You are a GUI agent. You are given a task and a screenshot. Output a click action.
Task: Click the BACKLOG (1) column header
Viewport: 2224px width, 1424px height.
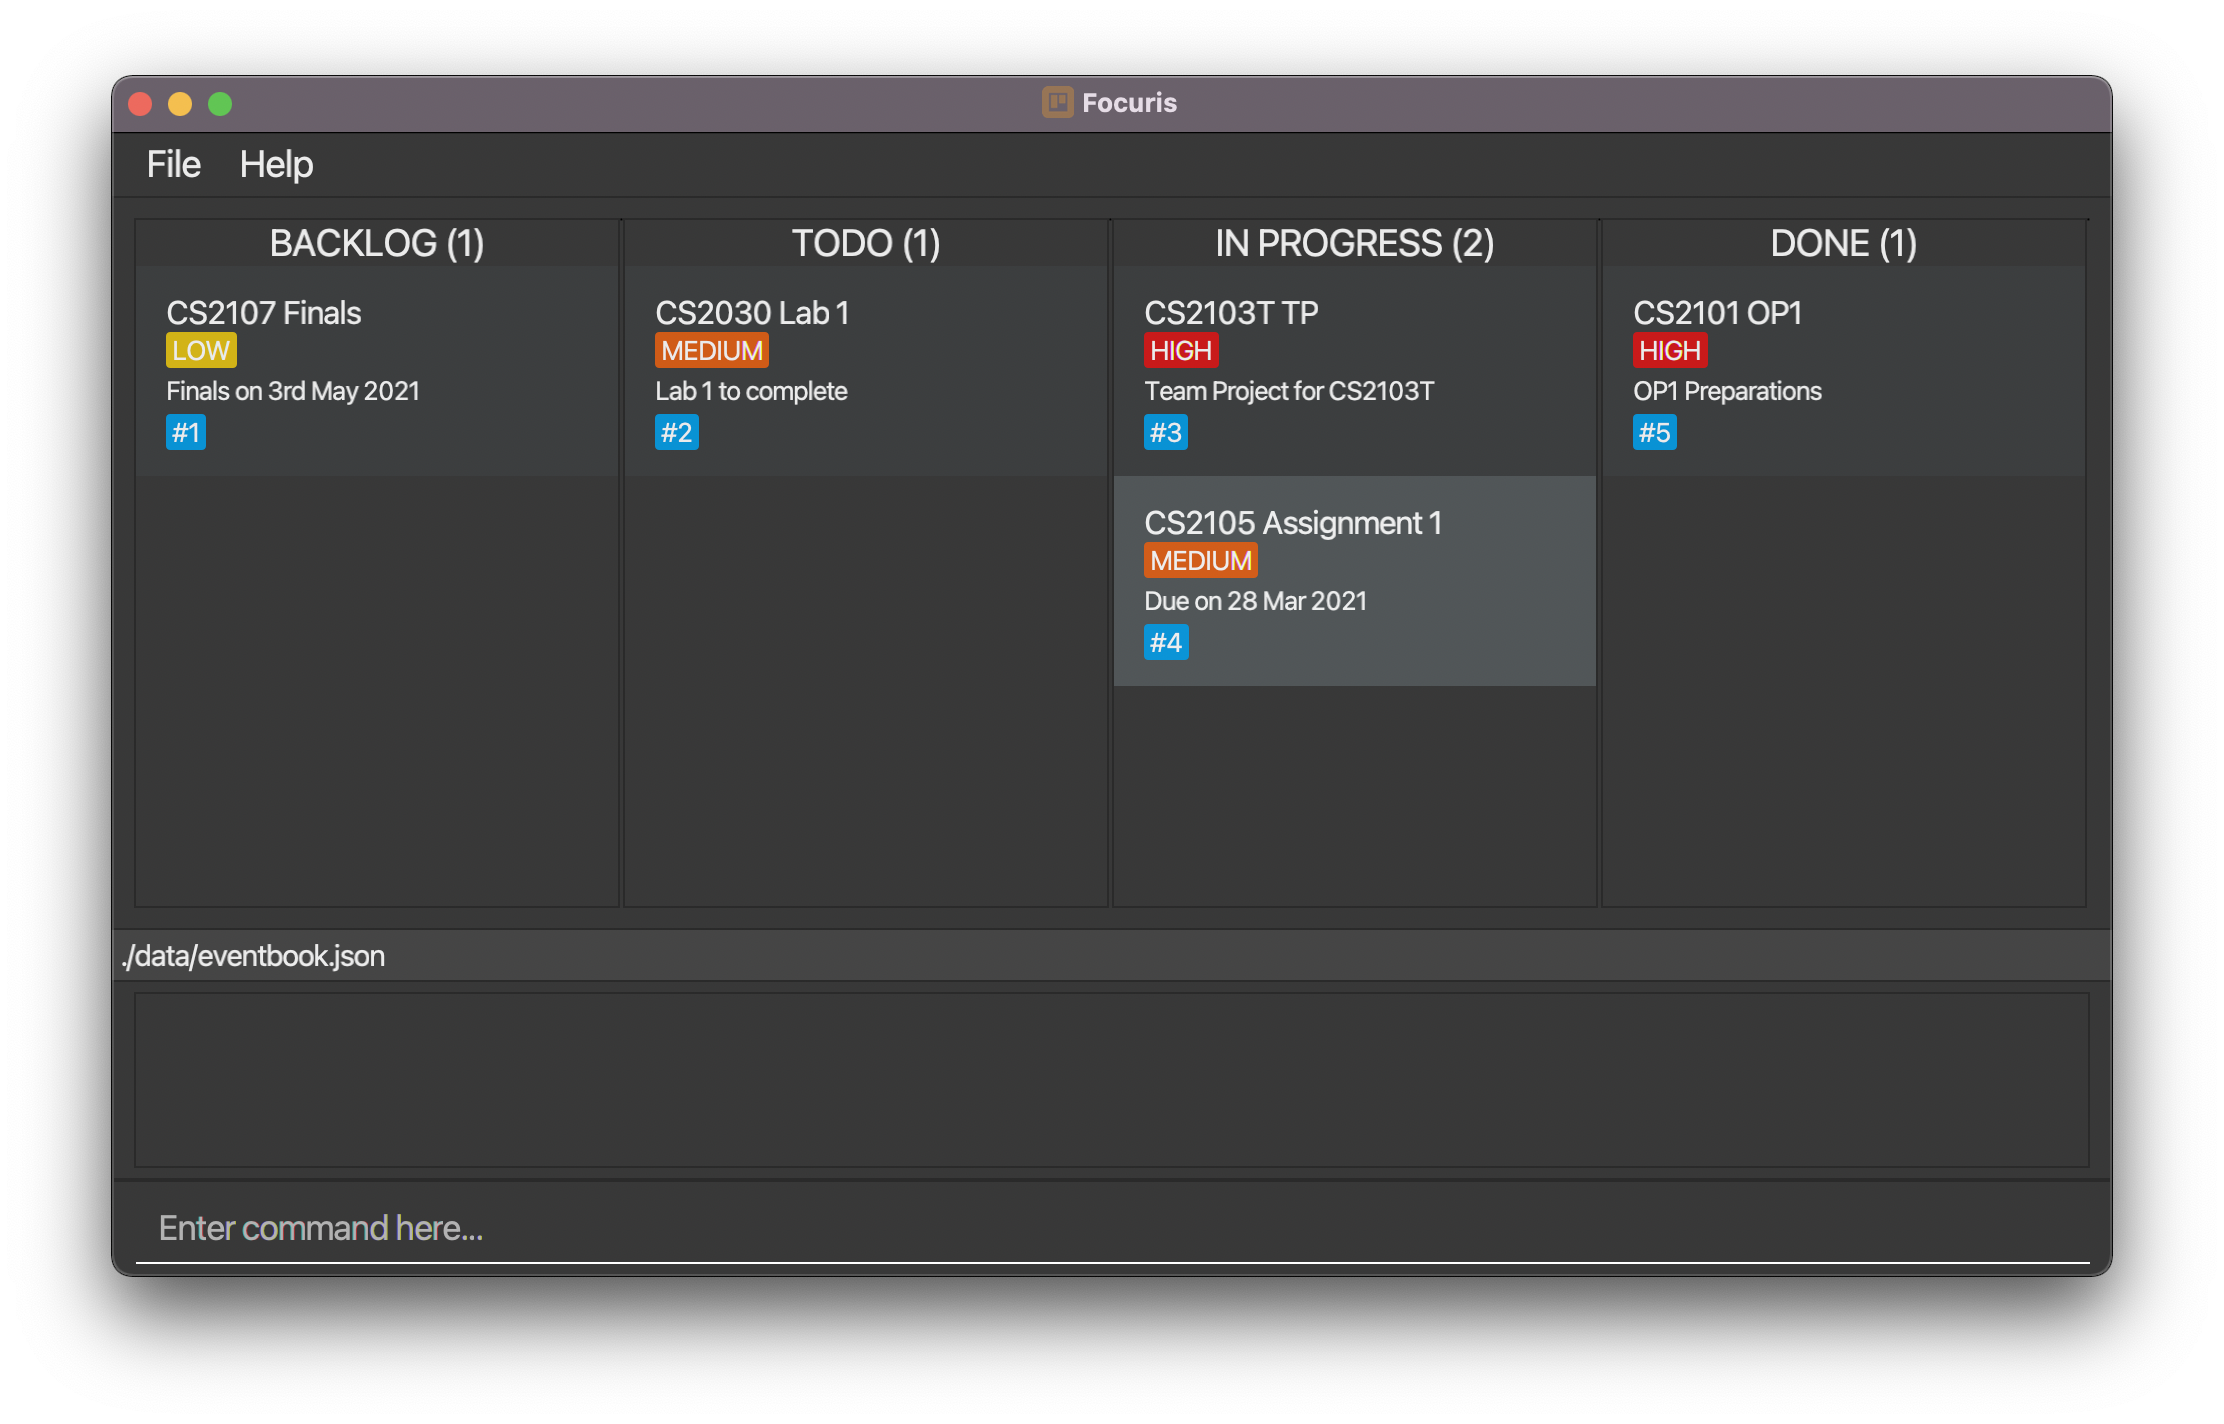[377, 243]
